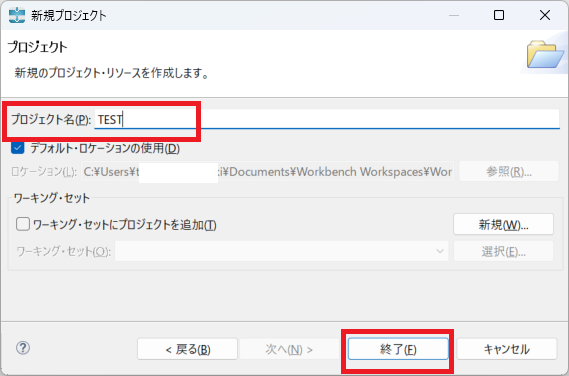Finish wizard with 終了(F) button
This screenshot has height=376, width=569.
[x=398, y=349]
